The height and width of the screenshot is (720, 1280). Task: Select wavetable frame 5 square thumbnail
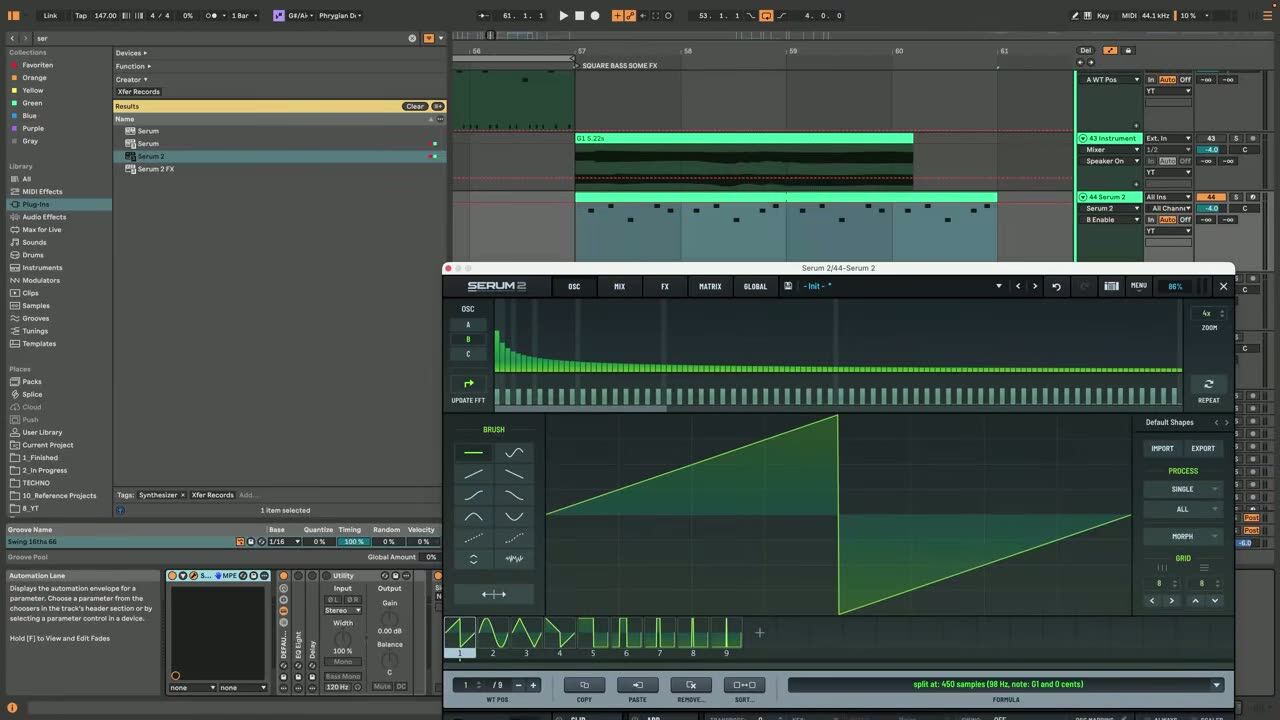tap(592, 632)
